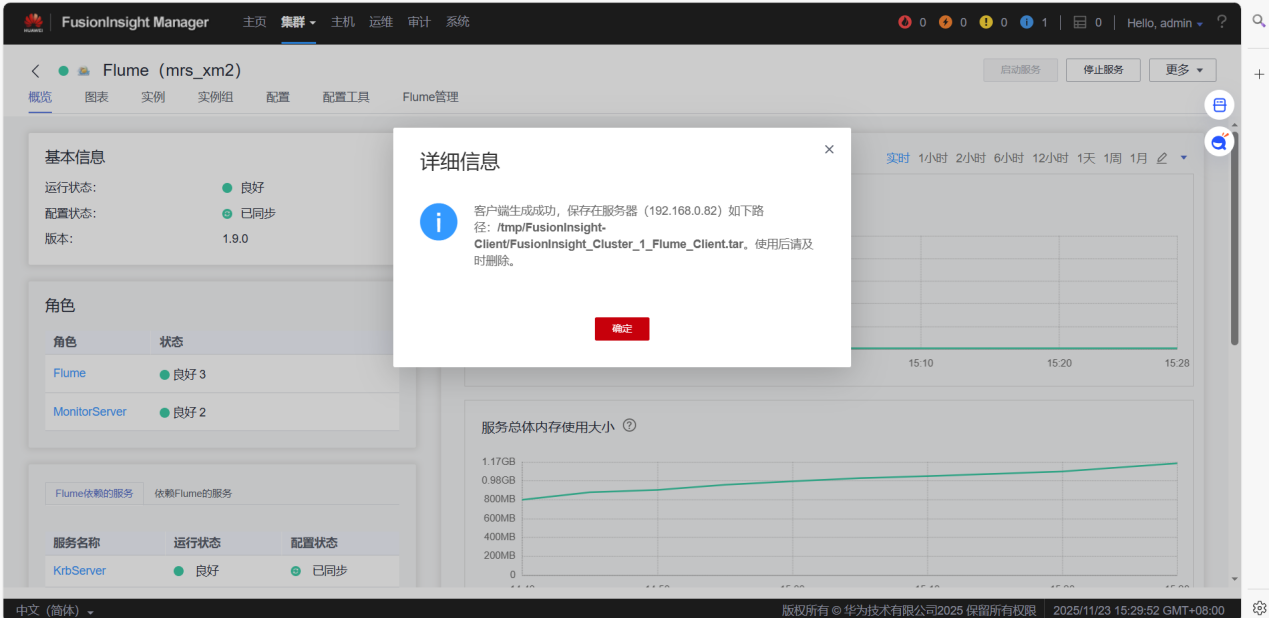Viewport: 1269px width, 618px height.
Task: View the yellow minor alarm warning icon
Action: tap(986, 21)
